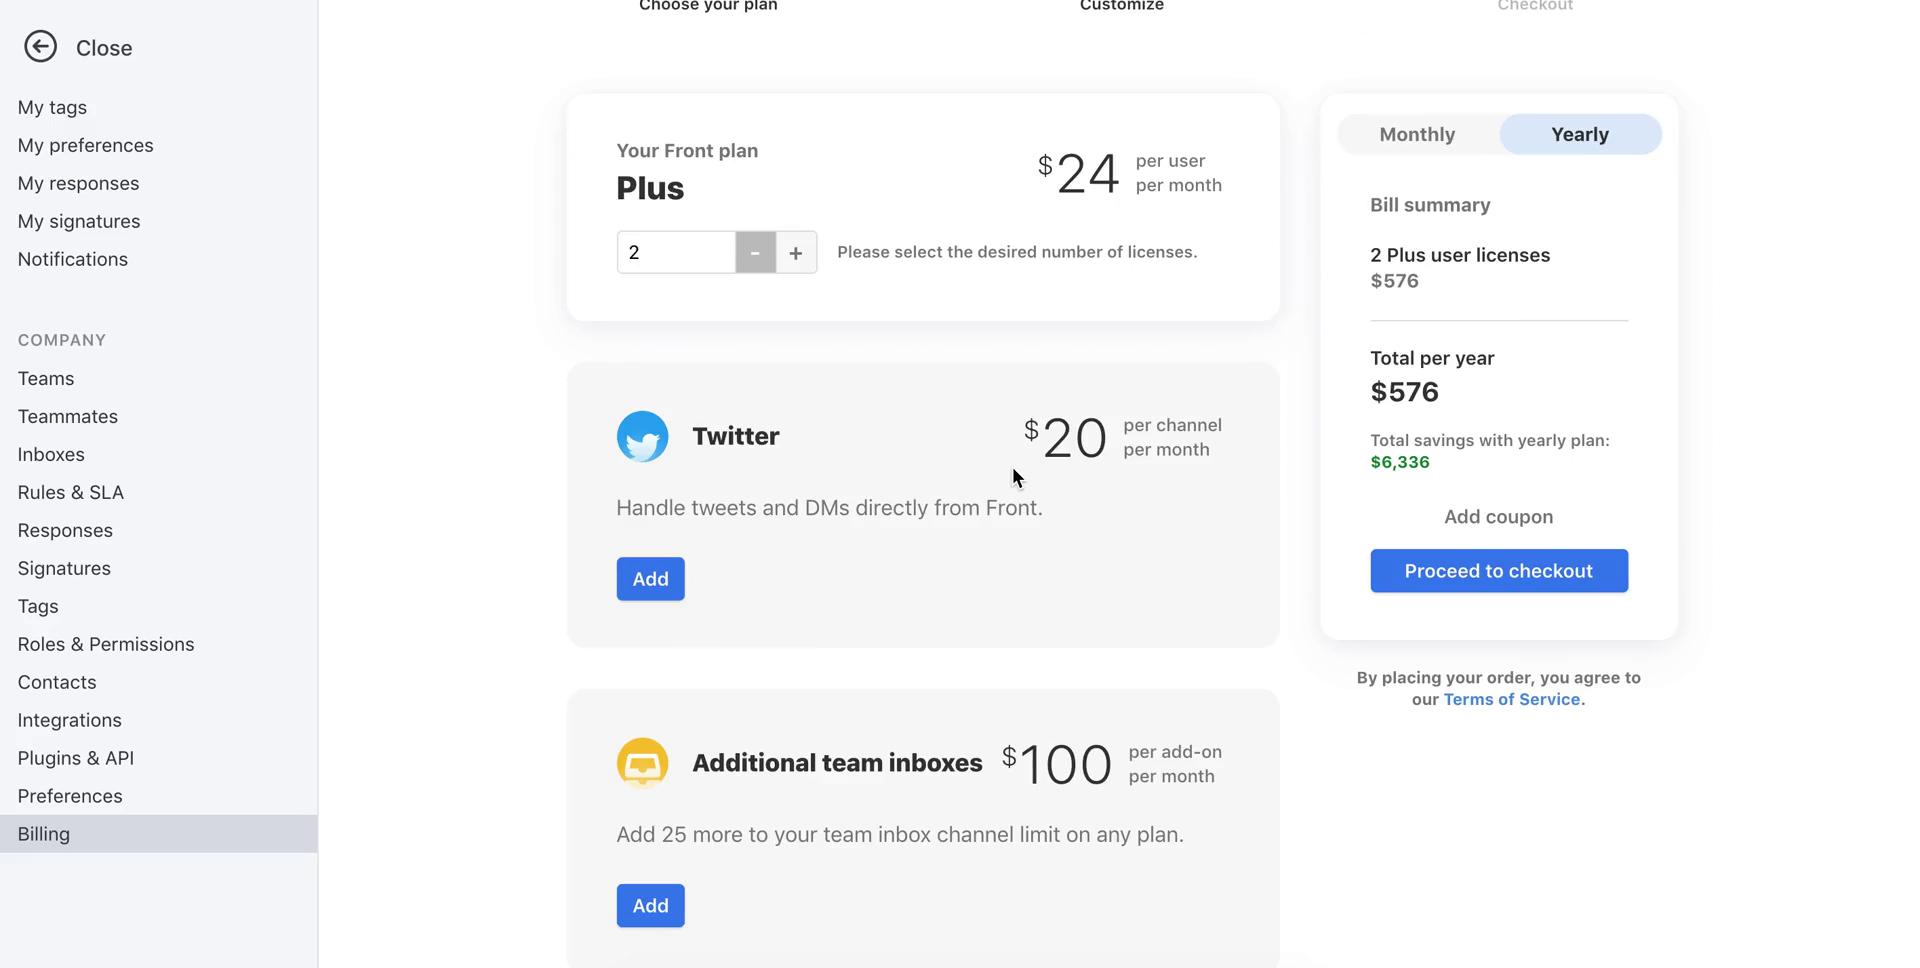Image resolution: width=1920 pixels, height=968 pixels.
Task: Open the Add coupon link
Action: (x=1498, y=517)
